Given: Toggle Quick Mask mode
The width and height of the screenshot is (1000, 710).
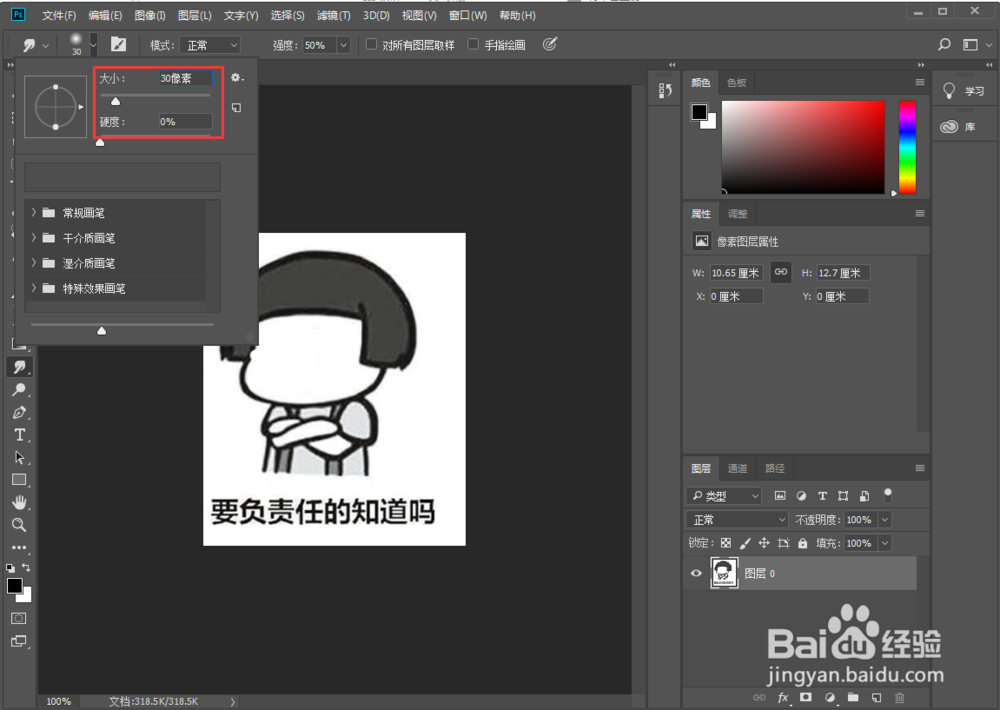Looking at the screenshot, I should 18,618.
